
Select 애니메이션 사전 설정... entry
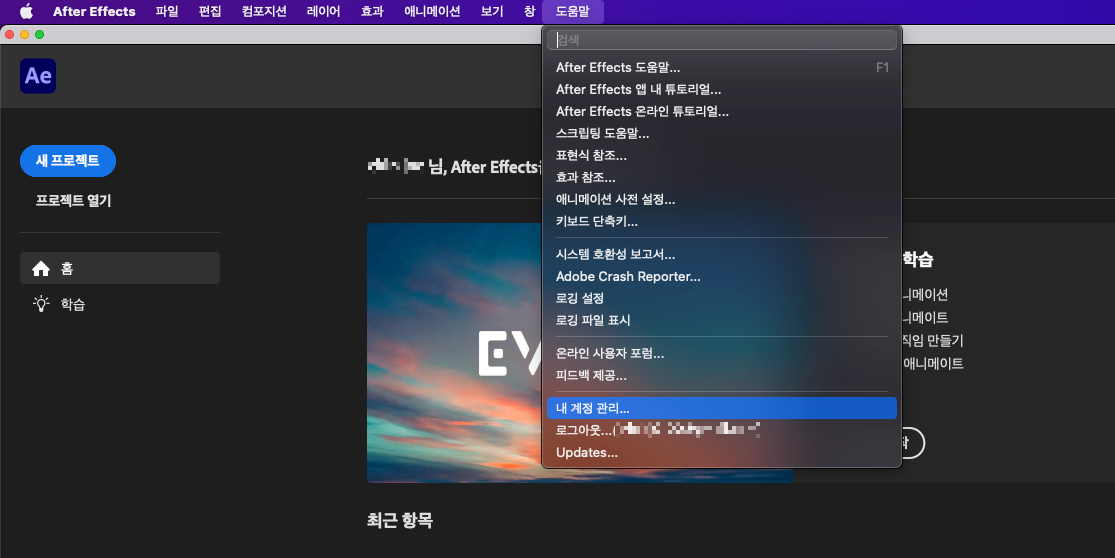pyautogui.click(x=722, y=200)
